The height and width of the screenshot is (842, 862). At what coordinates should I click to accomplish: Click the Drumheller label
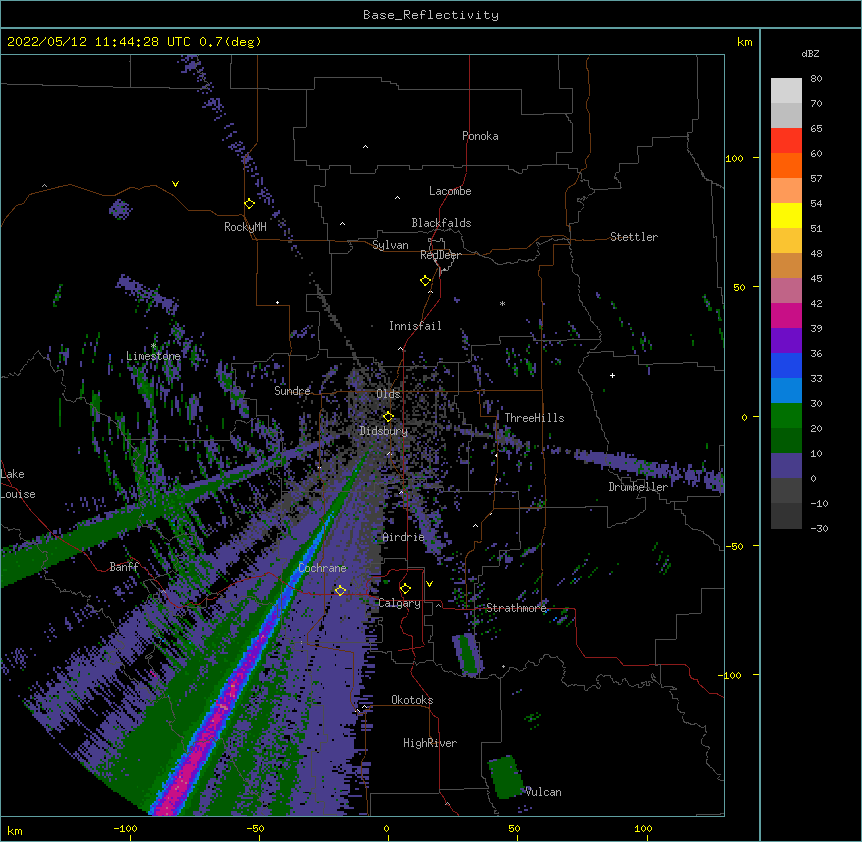(x=638, y=487)
